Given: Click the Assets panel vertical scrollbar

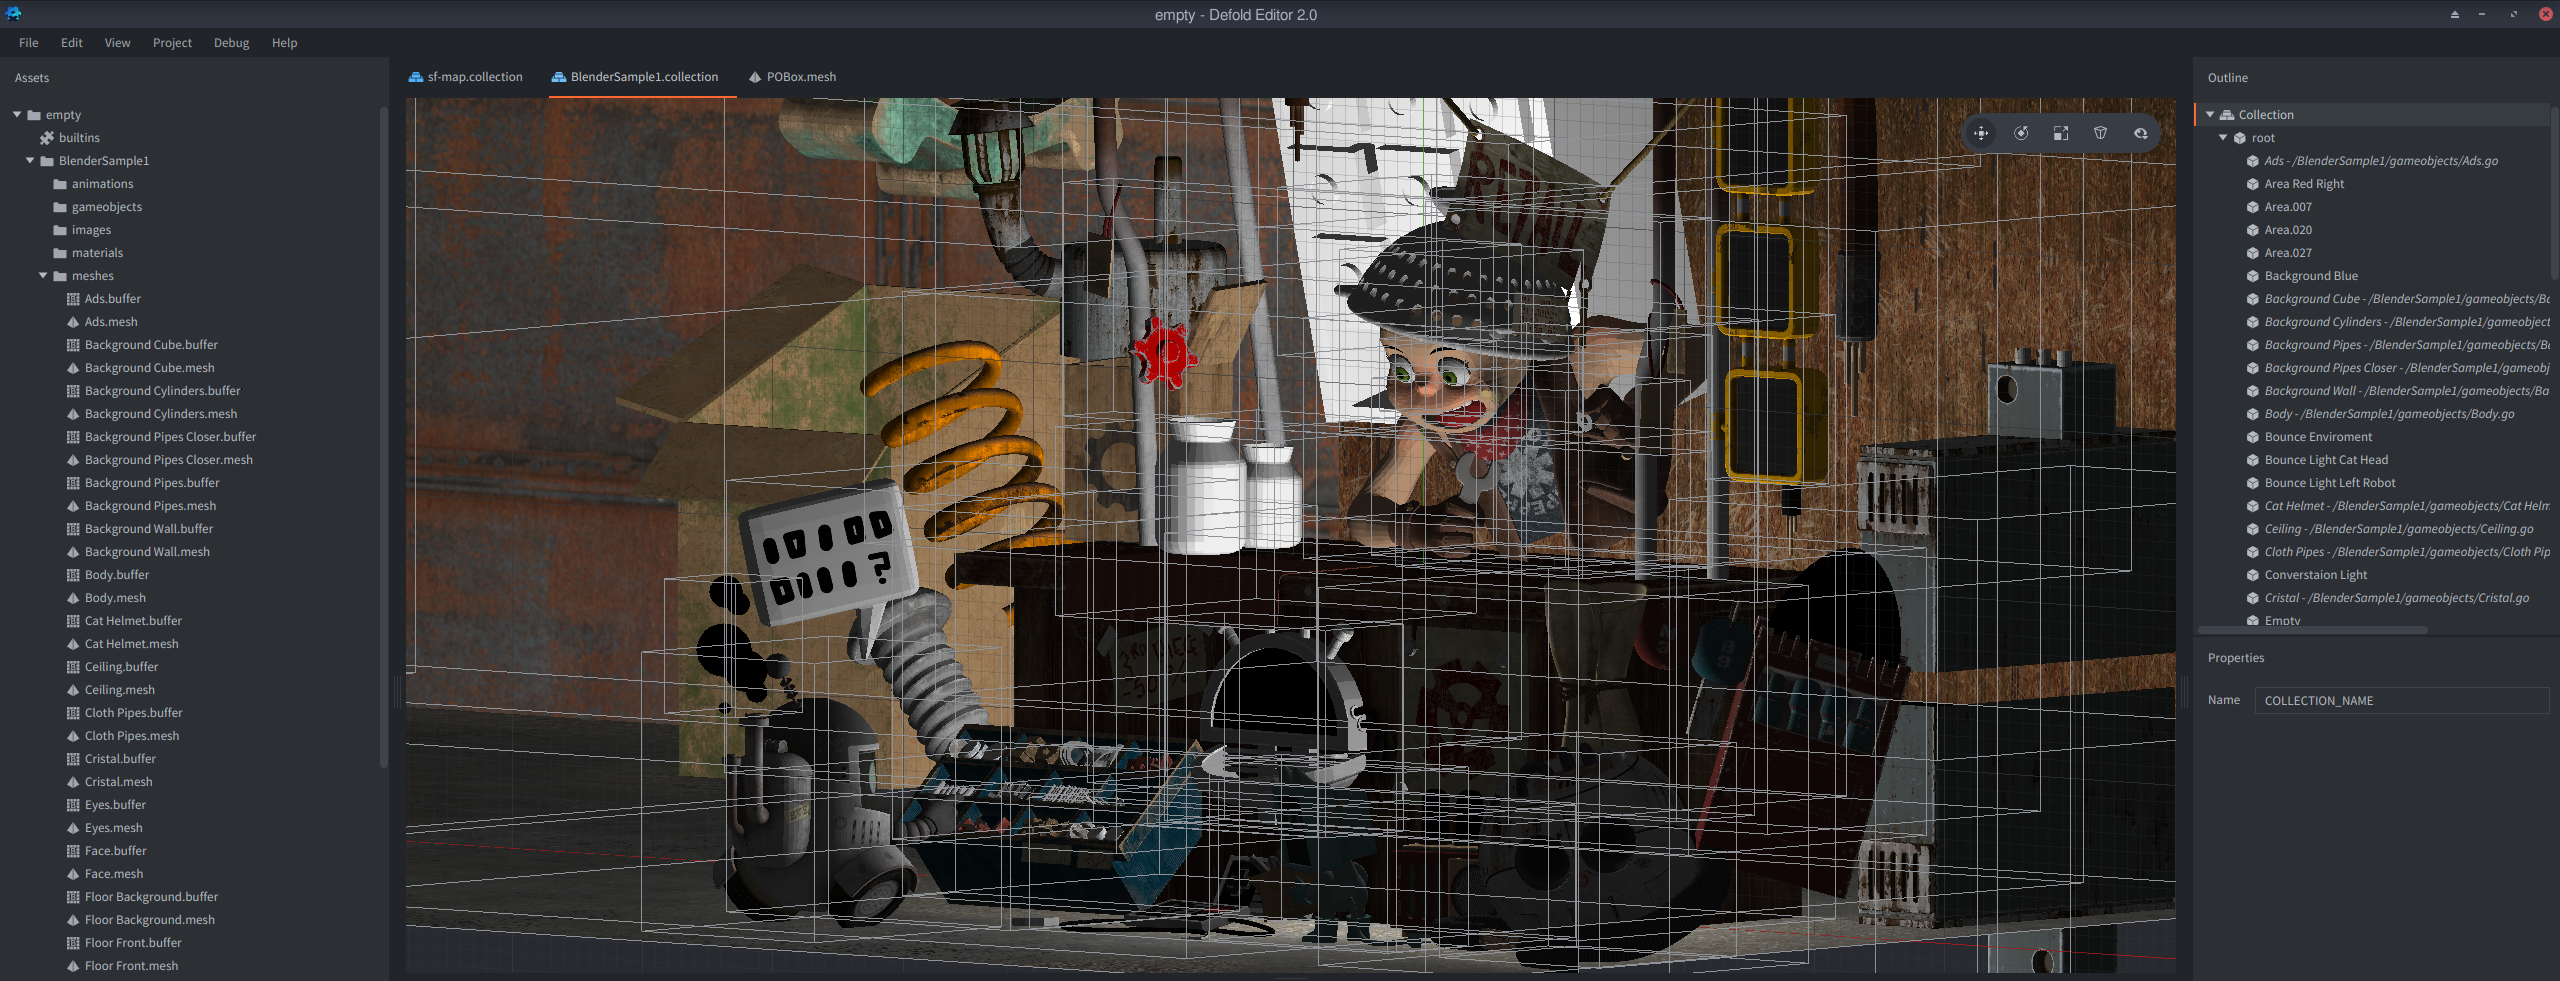Looking at the screenshot, I should (x=384, y=437).
